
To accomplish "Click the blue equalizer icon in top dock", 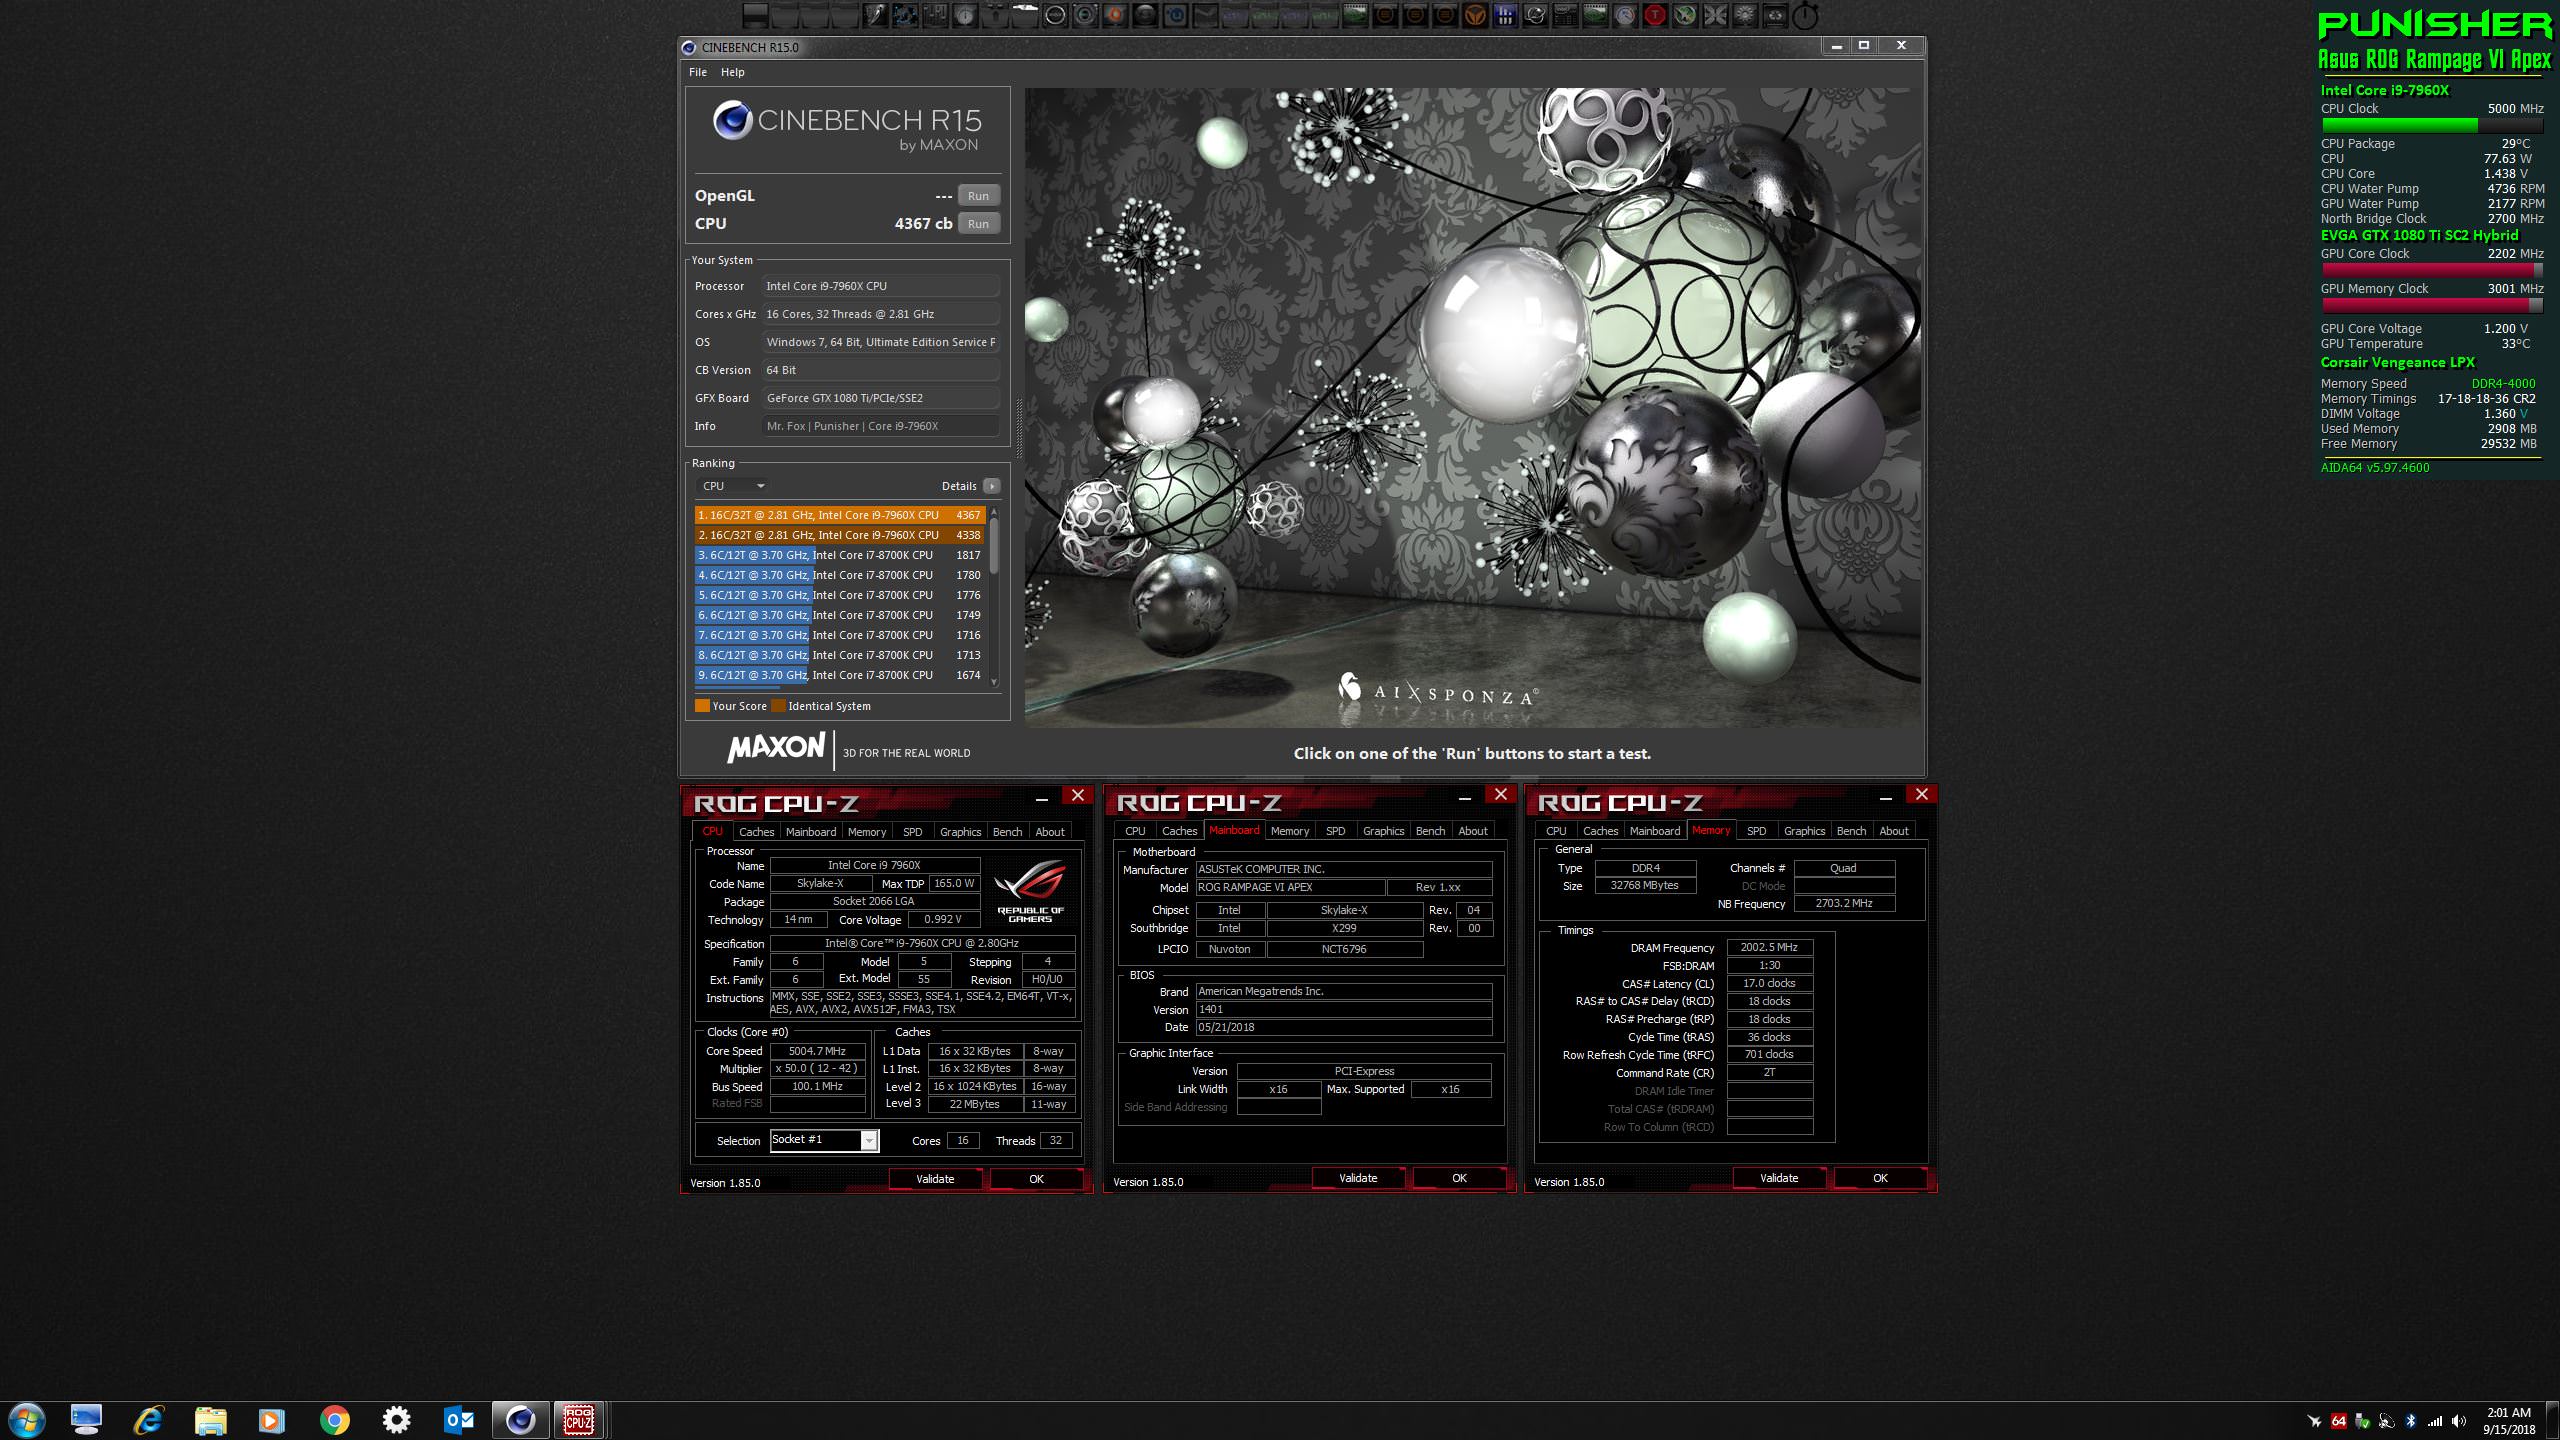I will coord(1505,15).
